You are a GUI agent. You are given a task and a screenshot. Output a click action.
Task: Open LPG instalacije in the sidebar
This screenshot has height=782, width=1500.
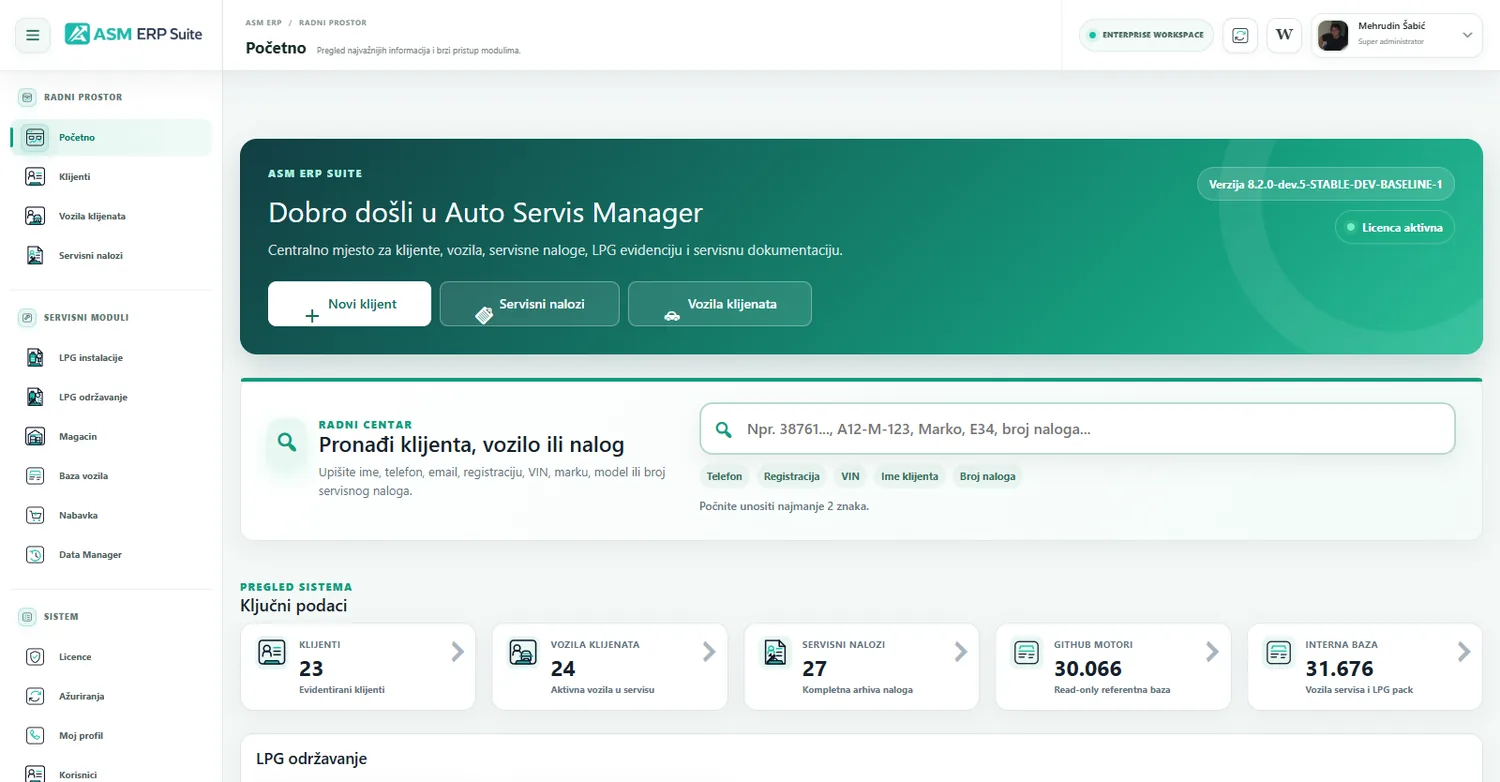coord(111,358)
